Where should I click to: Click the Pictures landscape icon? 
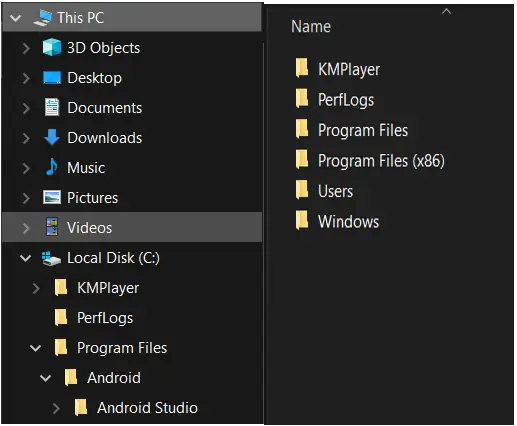pyautogui.click(x=52, y=197)
